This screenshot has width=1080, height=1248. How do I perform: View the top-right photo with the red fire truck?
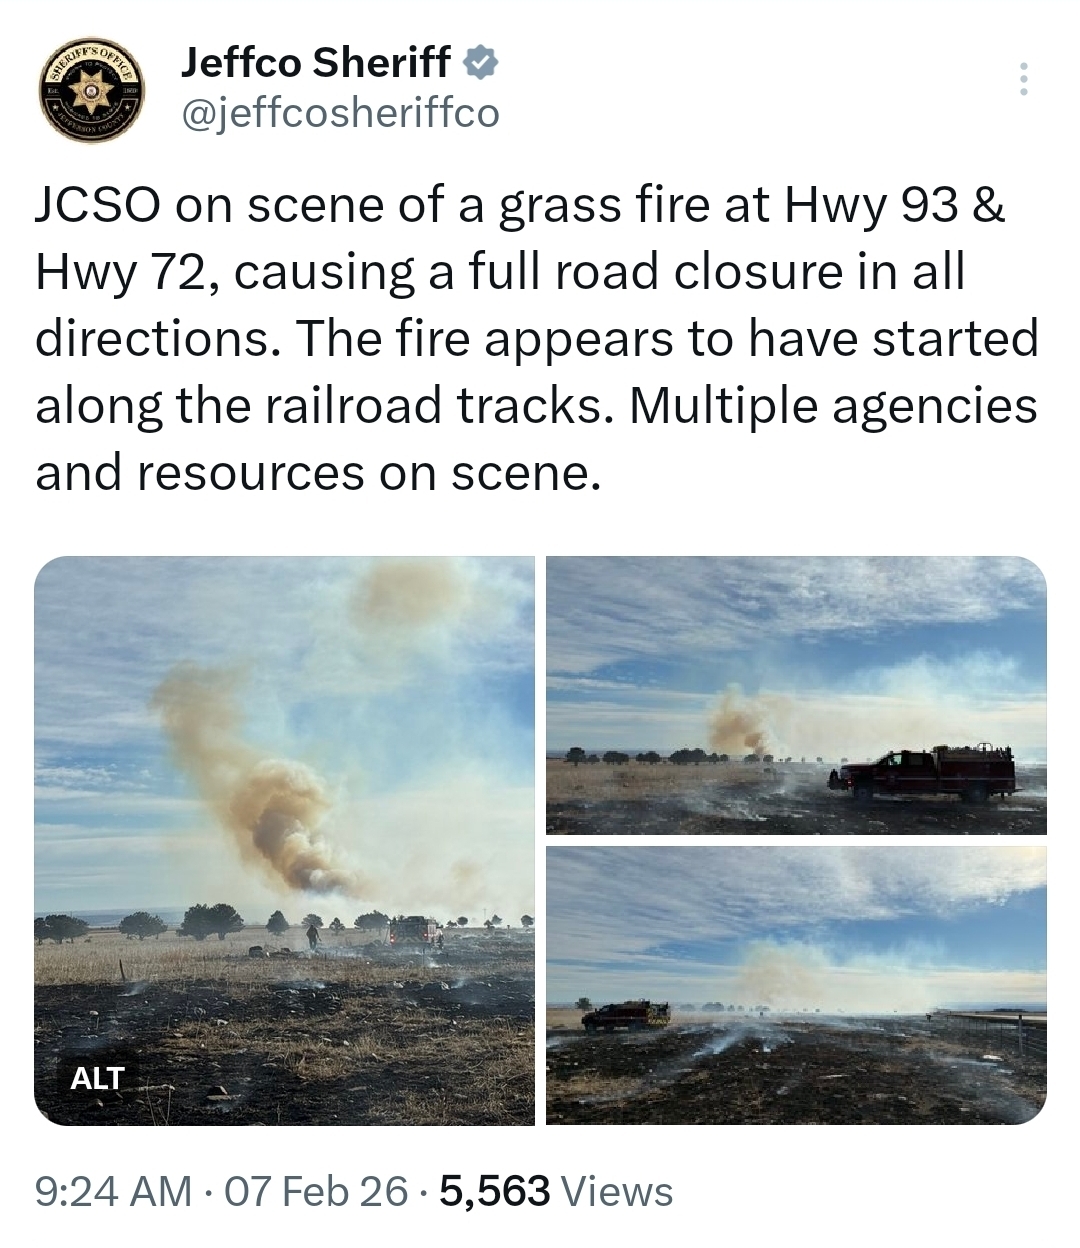pos(796,695)
